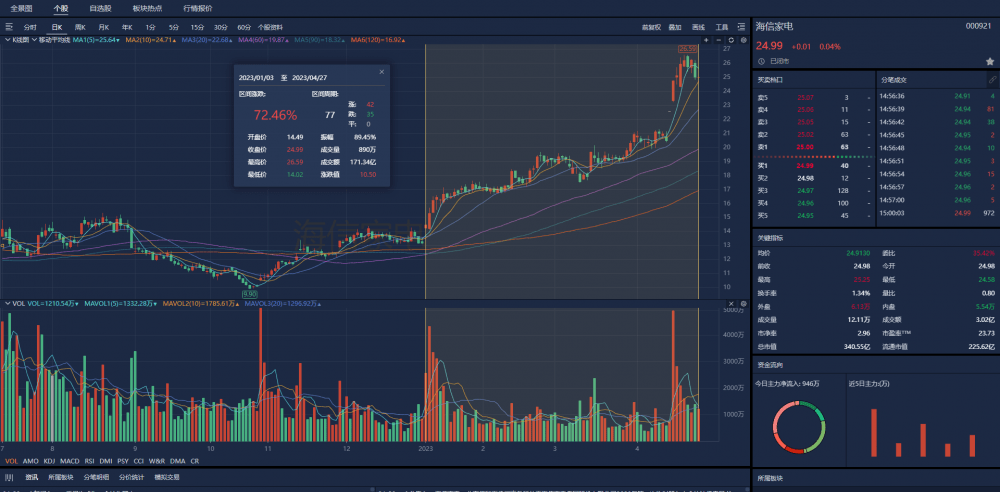
Task: Open the 自选股 top tab
Action: (99, 7)
